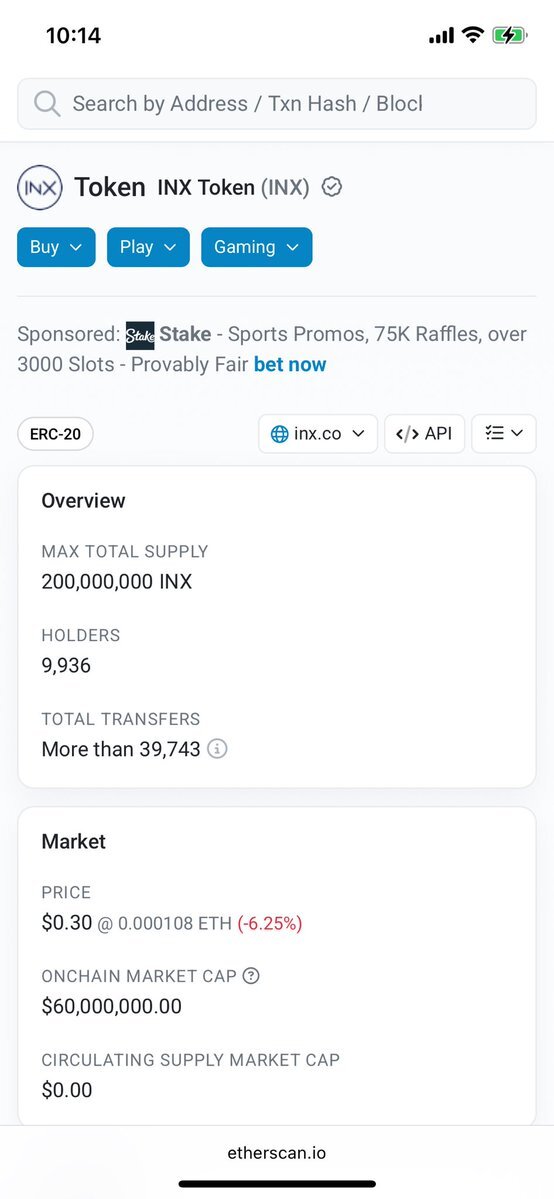
Task: Click info icon next to Total Transfers
Action: (x=217, y=749)
